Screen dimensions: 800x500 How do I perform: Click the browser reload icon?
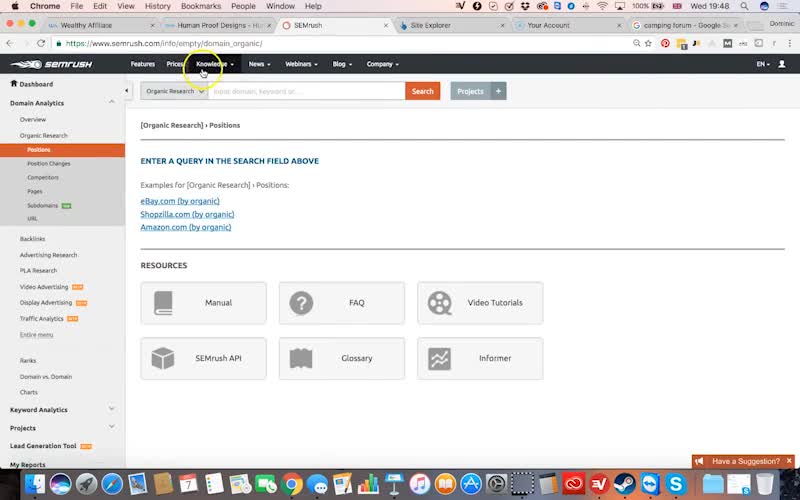point(41,43)
